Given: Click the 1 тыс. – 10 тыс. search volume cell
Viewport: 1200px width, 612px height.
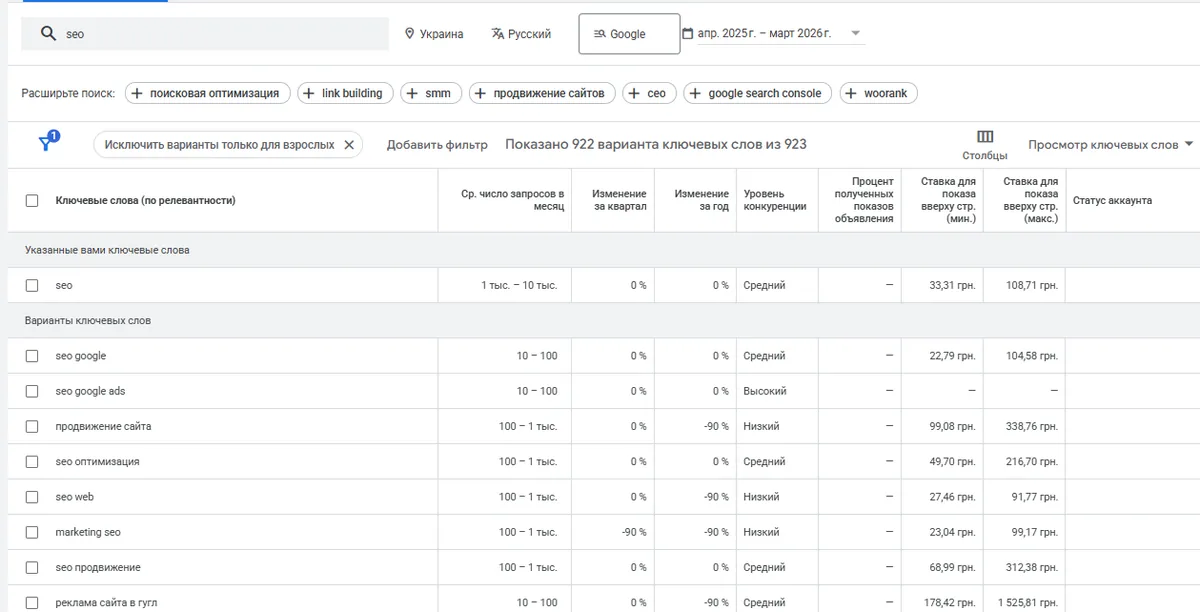Looking at the screenshot, I should click(519, 285).
